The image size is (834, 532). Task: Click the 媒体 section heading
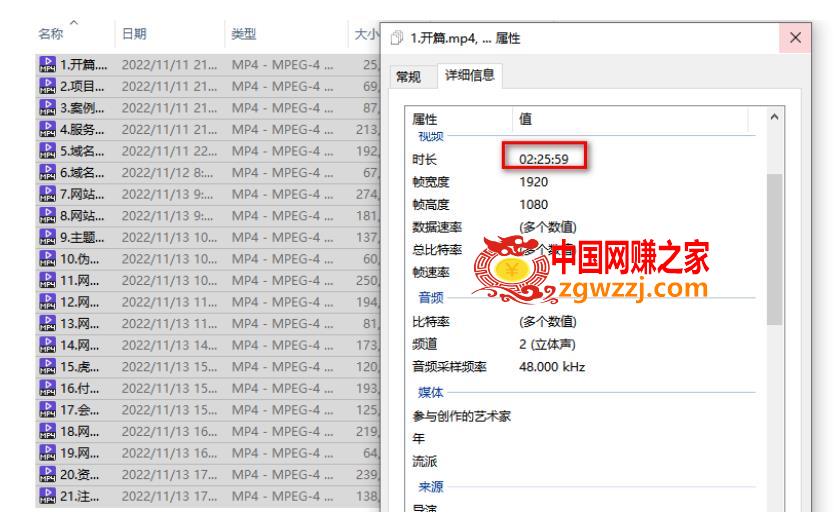click(431, 393)
